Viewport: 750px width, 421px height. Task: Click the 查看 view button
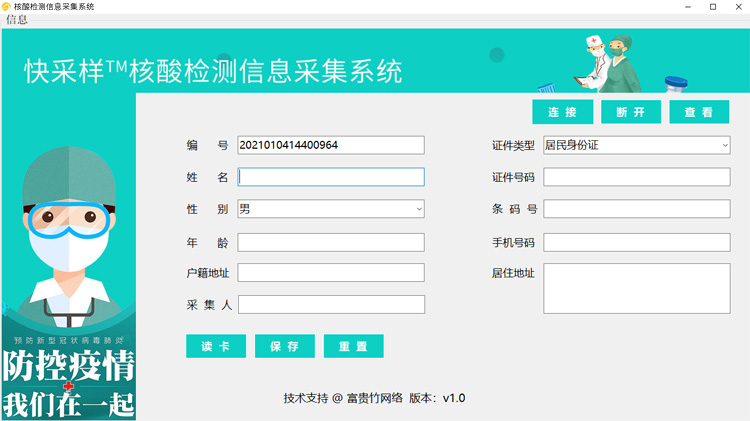click(x=699, y=112)
